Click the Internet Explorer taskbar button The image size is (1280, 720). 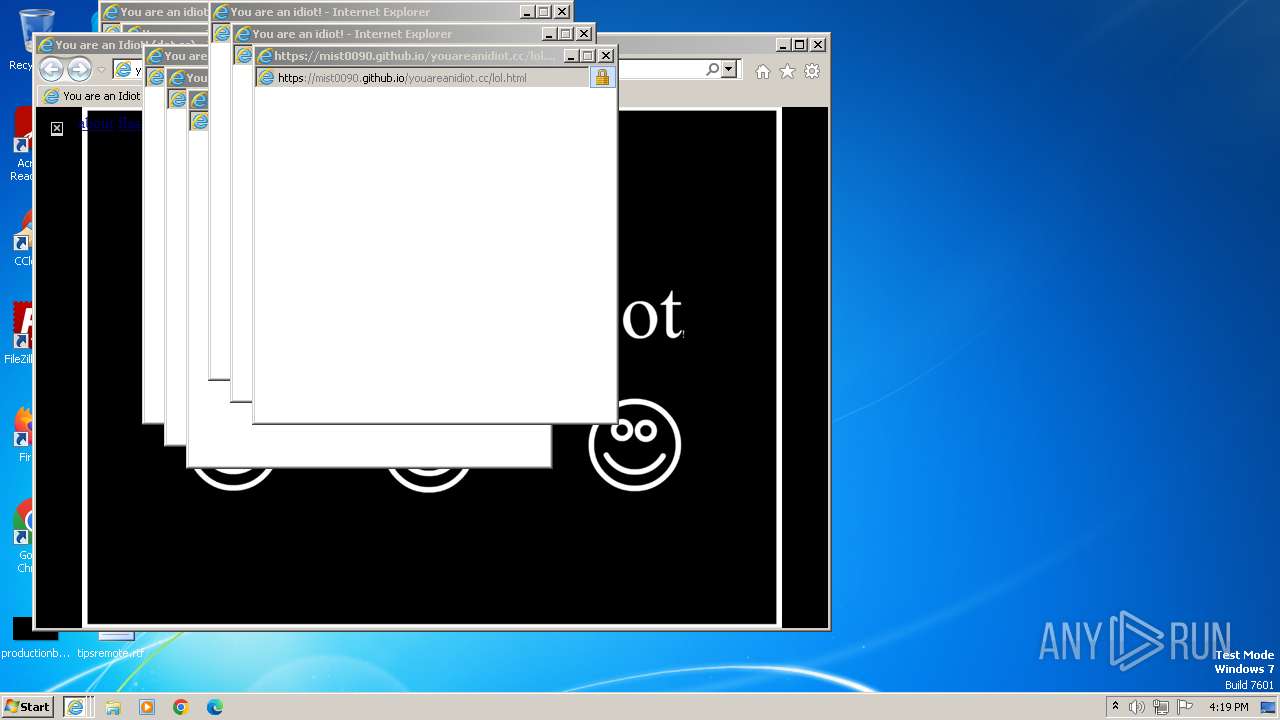[x=75, y=707]
